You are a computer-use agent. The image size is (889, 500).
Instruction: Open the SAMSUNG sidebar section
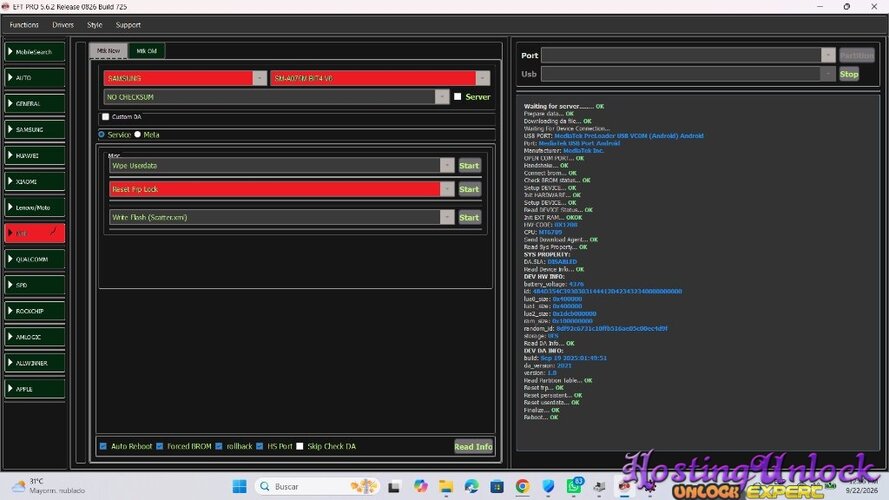point(35,129)
